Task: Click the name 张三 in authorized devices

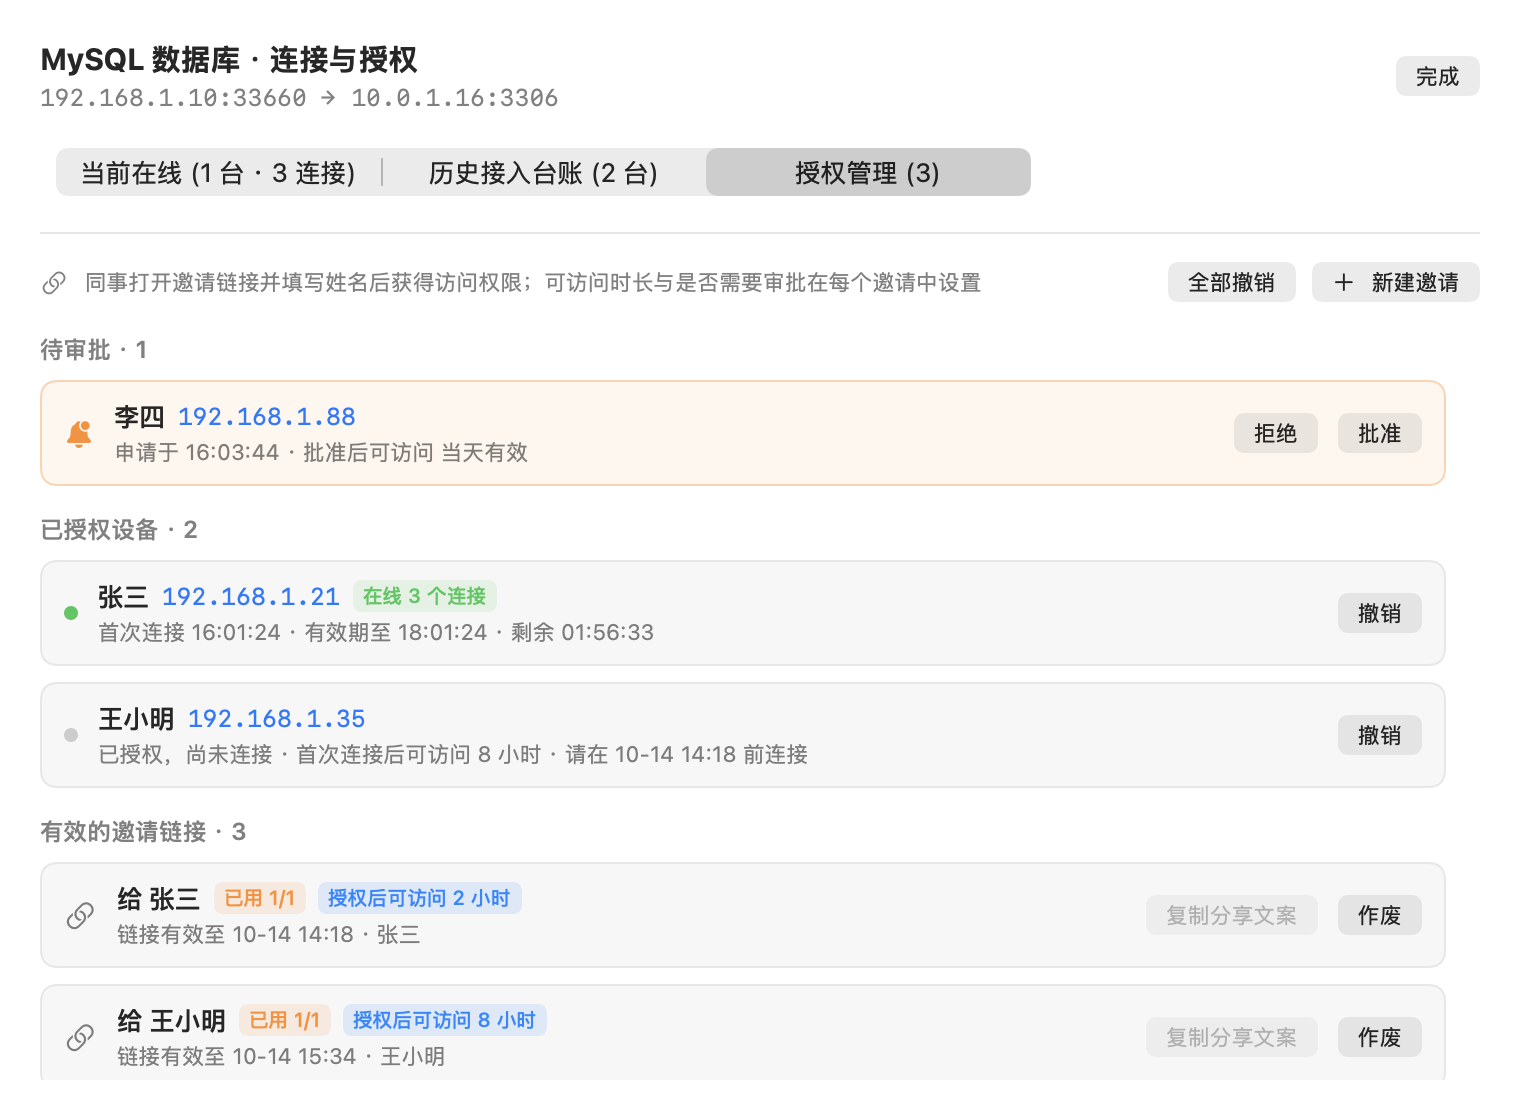Action: coord(123,597)
